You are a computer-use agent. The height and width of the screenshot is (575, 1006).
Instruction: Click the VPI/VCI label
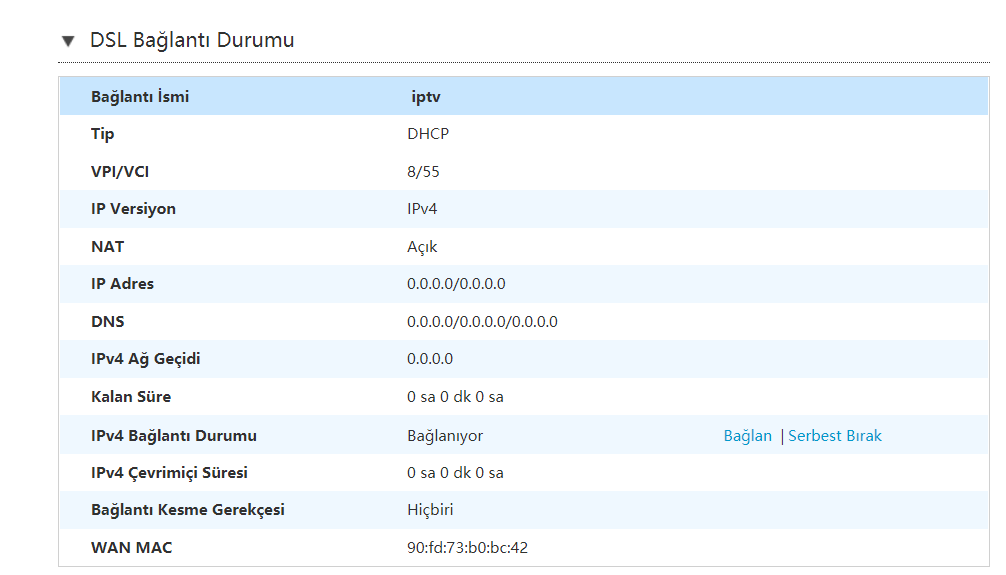(120, 171)
